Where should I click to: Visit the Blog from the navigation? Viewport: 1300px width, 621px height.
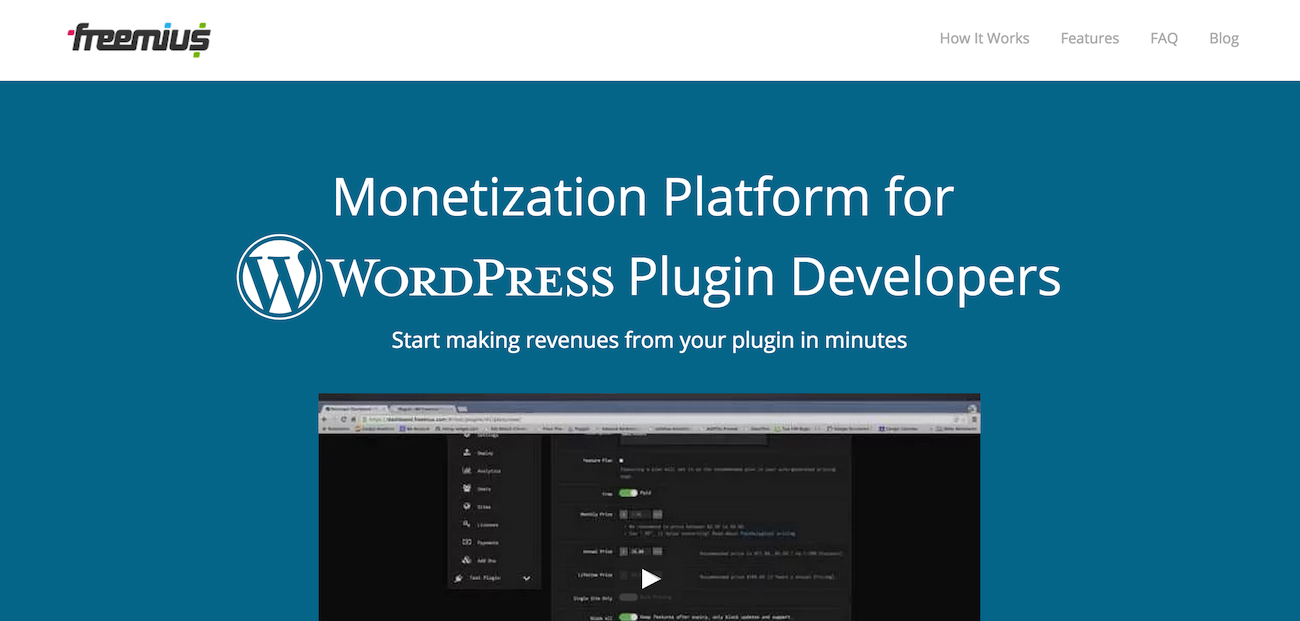(x=1223, y=38)
